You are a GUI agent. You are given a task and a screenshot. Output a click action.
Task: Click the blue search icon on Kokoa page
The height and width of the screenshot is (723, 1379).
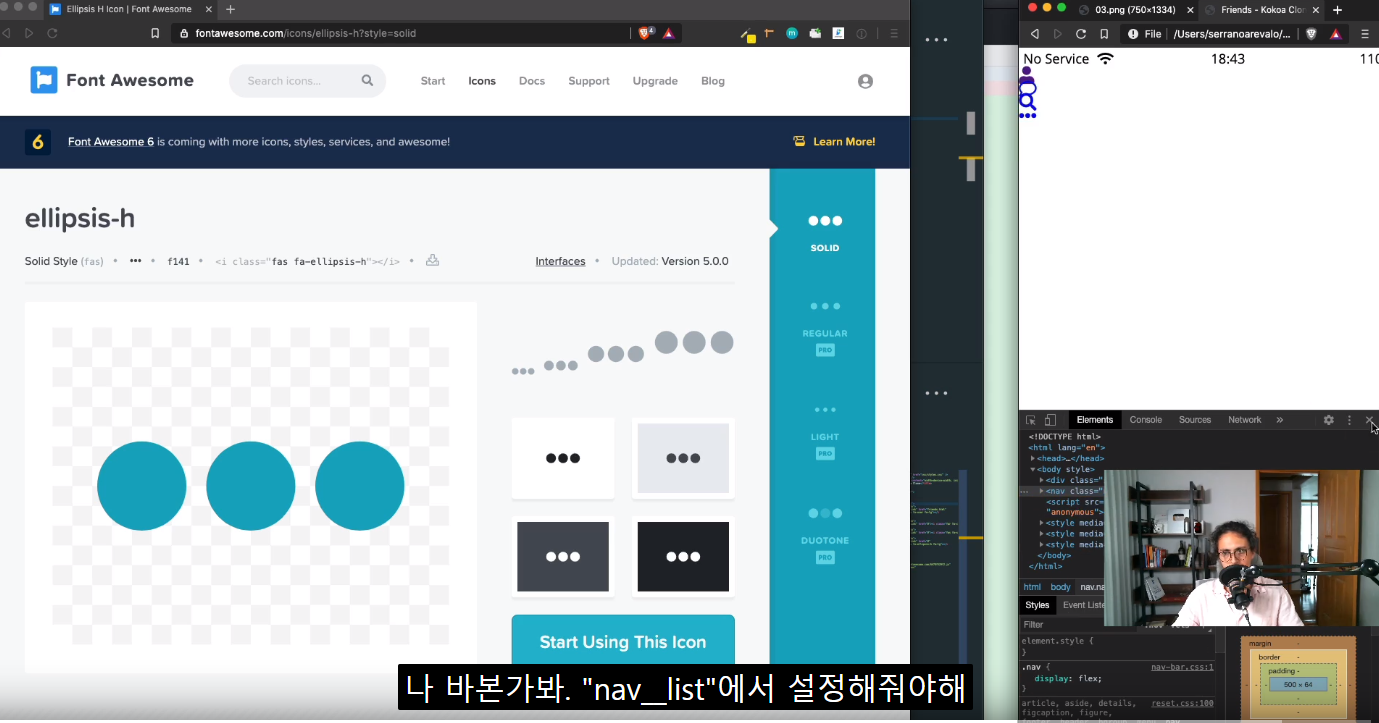[x=1027, y=102]
